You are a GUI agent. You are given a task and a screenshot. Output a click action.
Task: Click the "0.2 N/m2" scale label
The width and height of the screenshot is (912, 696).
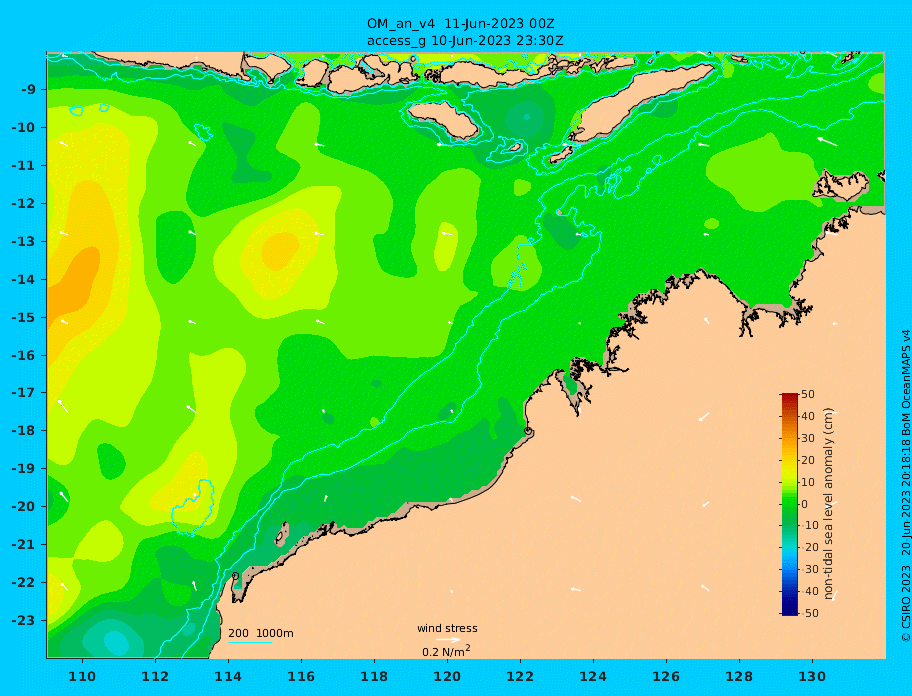[x=446, y=651]
